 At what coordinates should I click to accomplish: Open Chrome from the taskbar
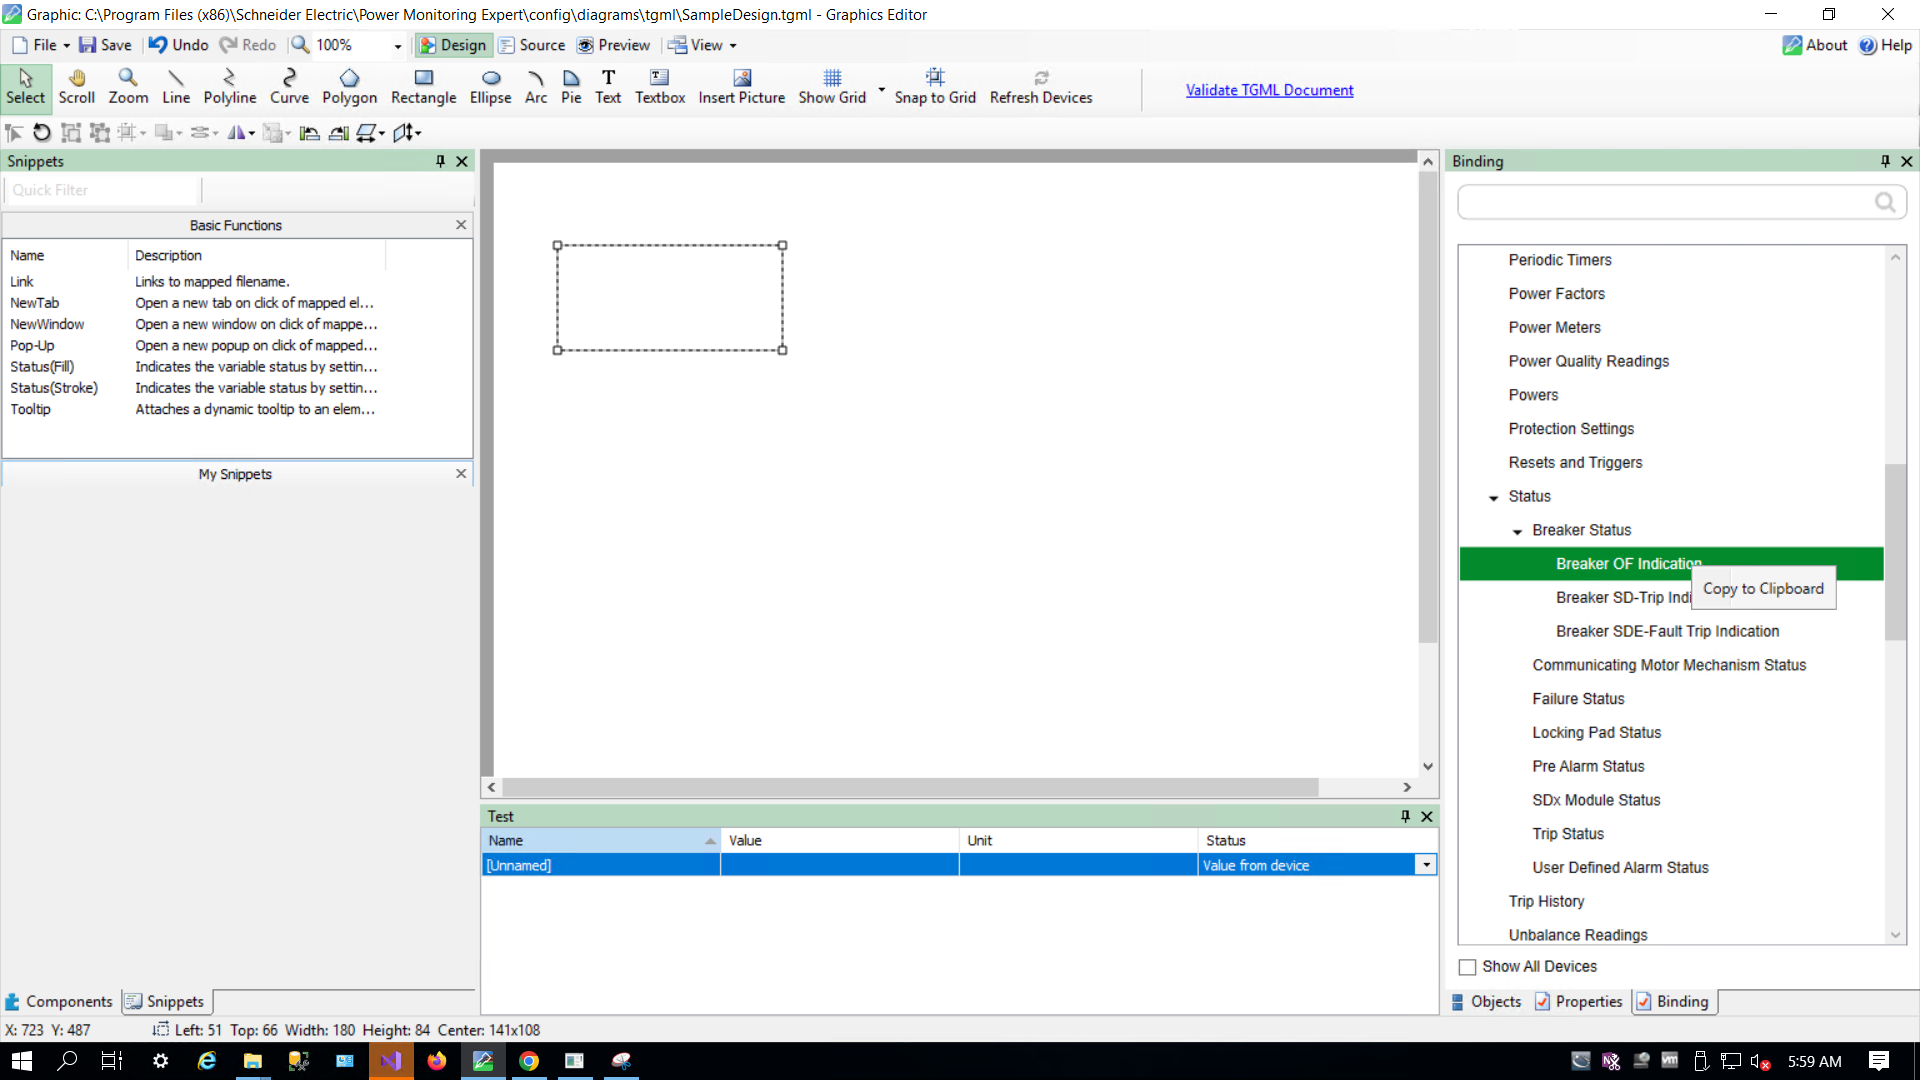pos(529,1061)
